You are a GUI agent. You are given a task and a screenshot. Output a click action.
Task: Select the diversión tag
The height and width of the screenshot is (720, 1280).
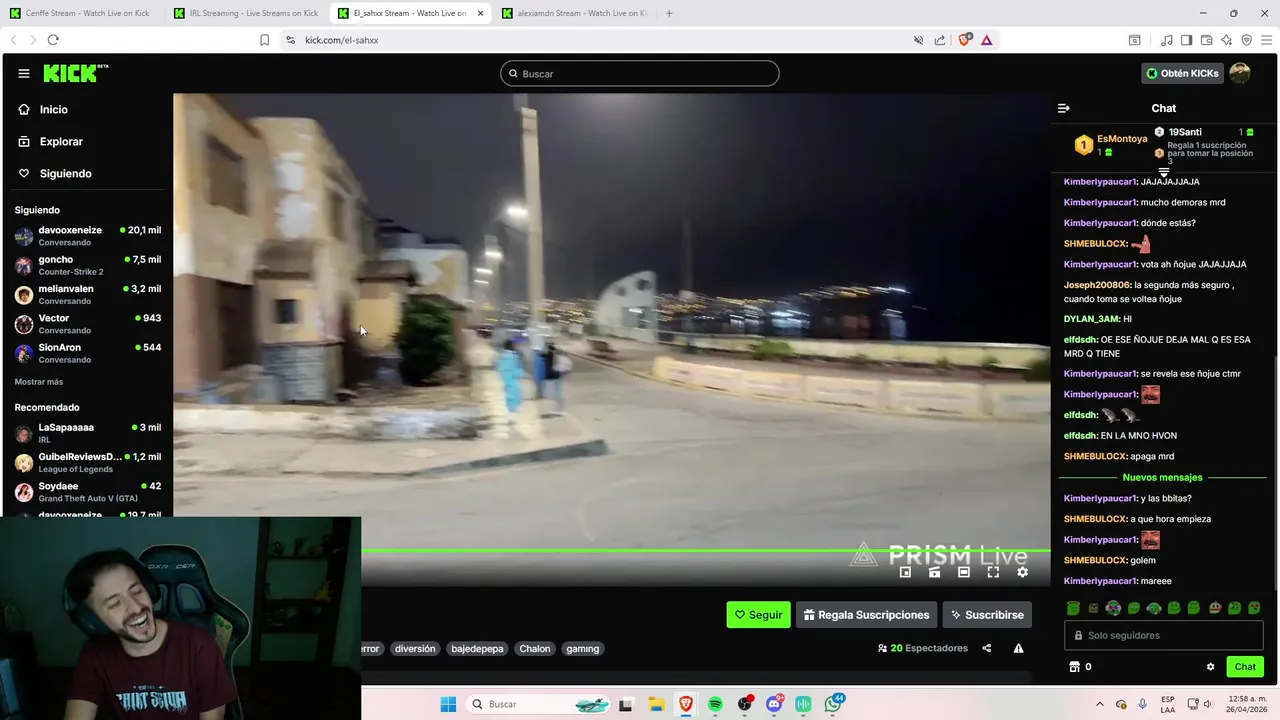click(x=415, y=649)
